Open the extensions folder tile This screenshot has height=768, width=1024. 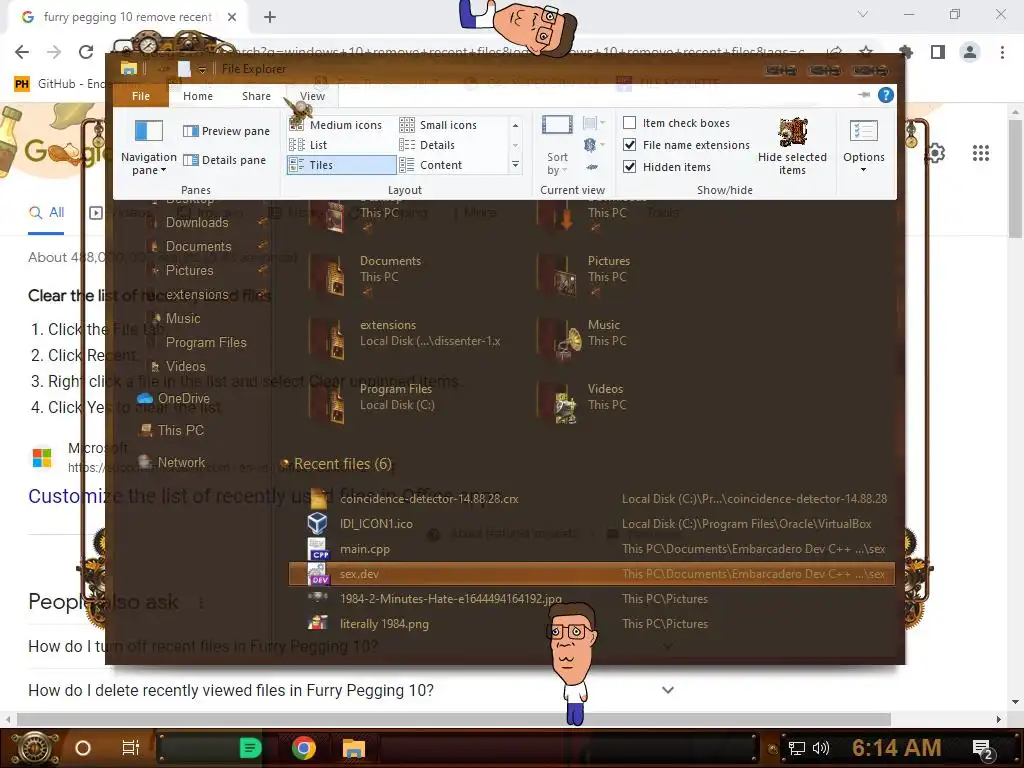(x=405, y=340)
